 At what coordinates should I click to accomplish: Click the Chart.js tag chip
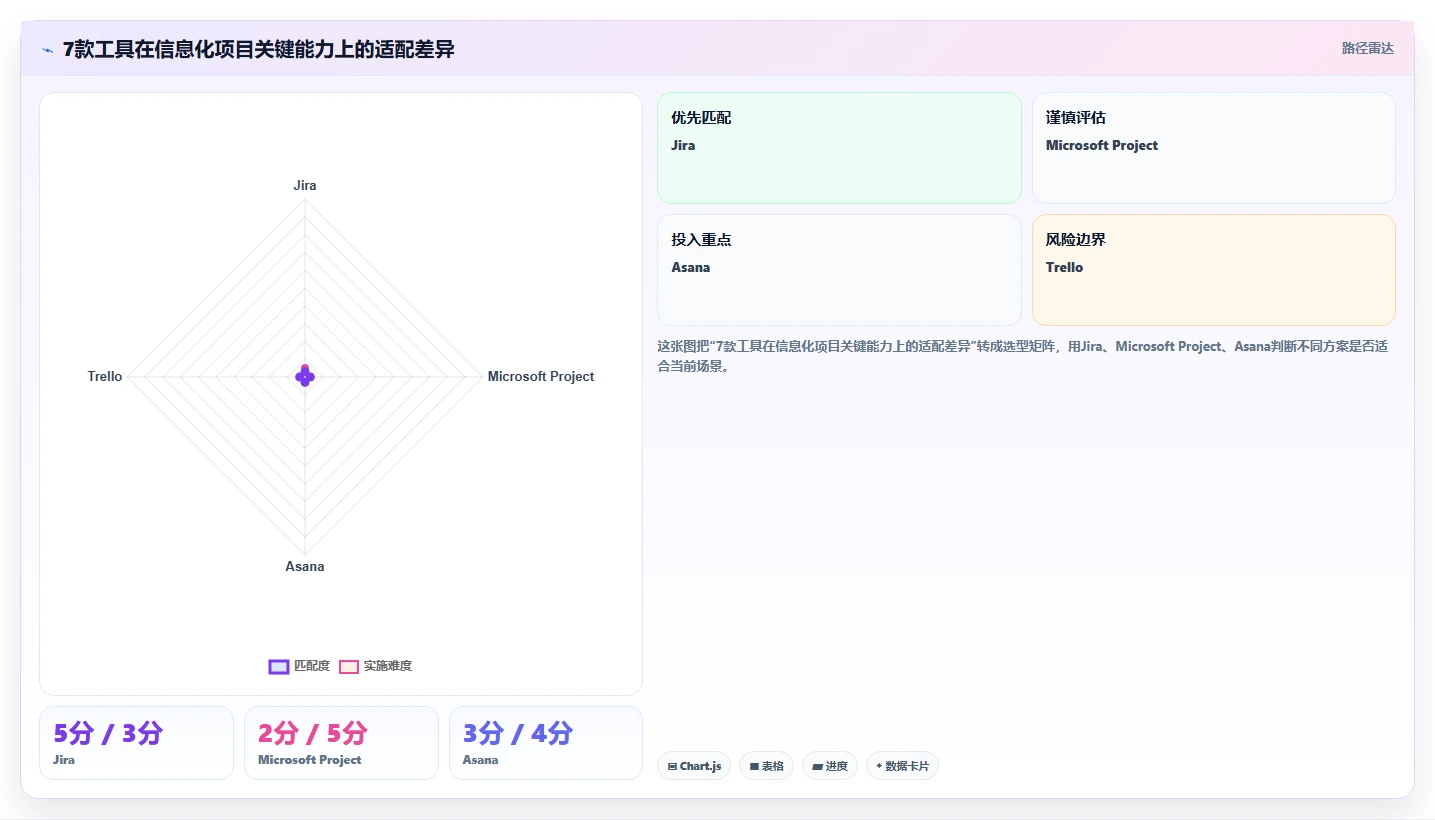[x=694, y=766]
